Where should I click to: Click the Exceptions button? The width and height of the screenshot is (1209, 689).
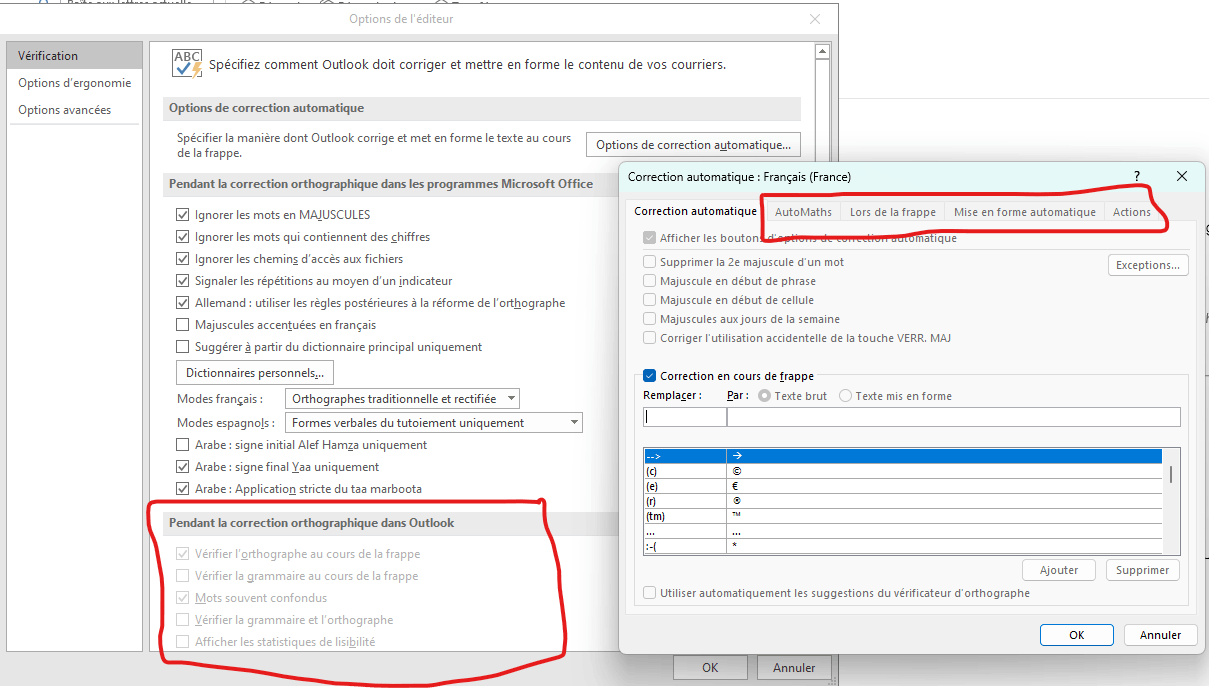(1148, 265)
